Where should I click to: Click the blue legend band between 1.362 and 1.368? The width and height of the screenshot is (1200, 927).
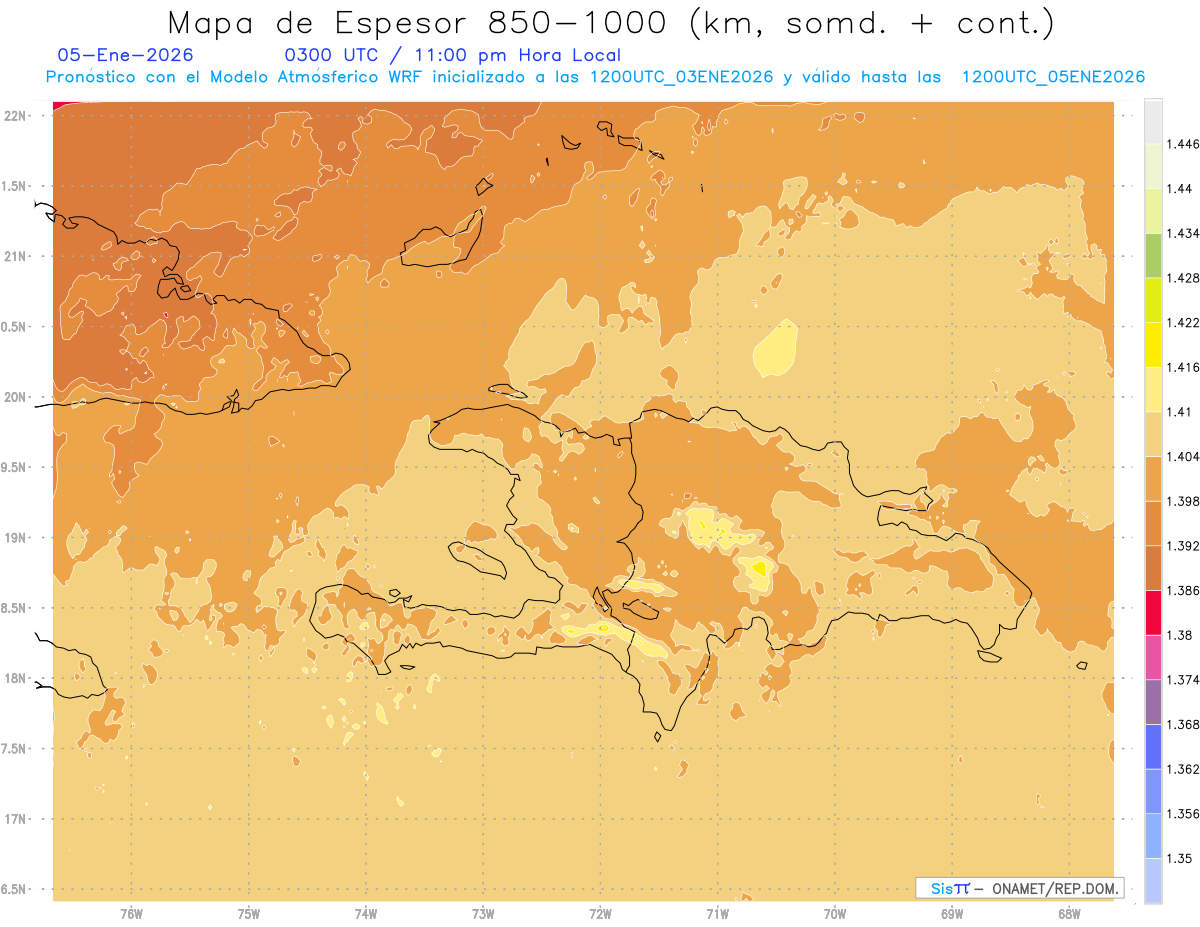coord(1153,747)
